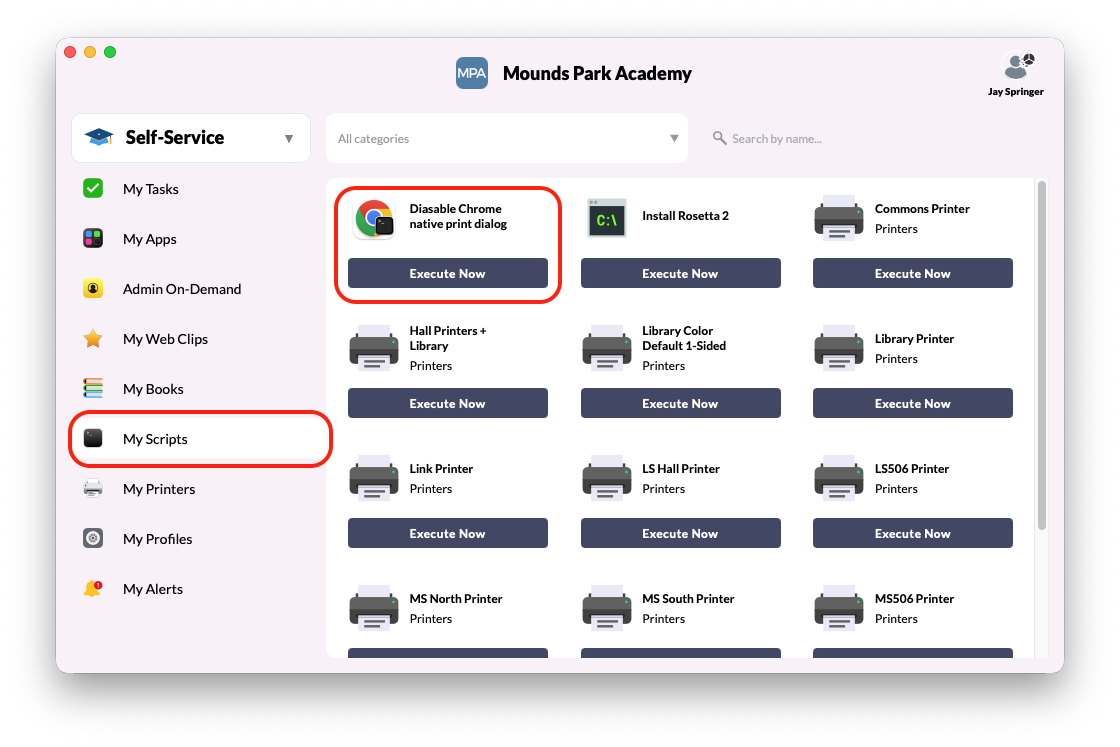The width and height of the screenshot is (1120, 747).
Task: Expand the Self-Service dropdown arrow
Action: [x=289, y=139]
